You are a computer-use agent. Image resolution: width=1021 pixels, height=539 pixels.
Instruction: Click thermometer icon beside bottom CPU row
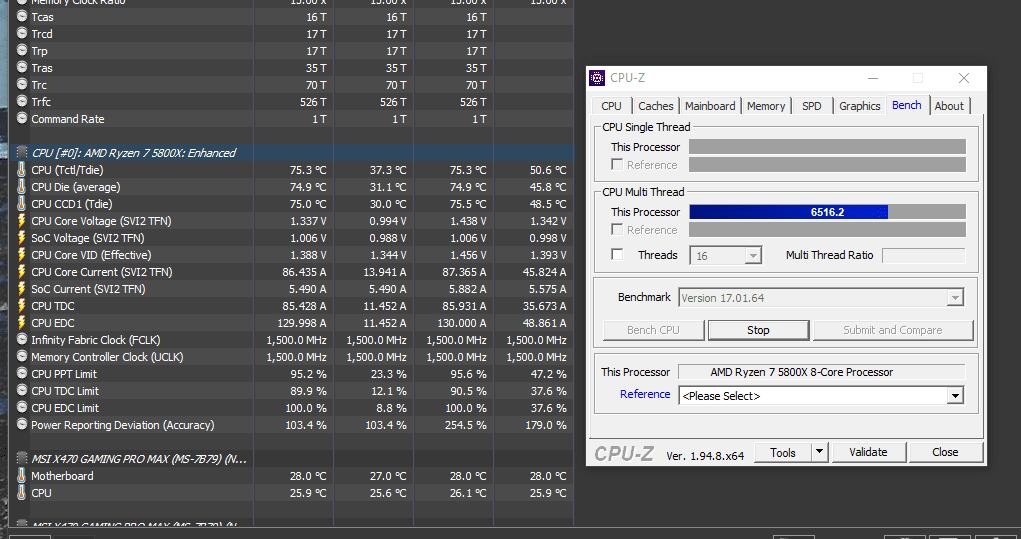click(x=21, y=493)
